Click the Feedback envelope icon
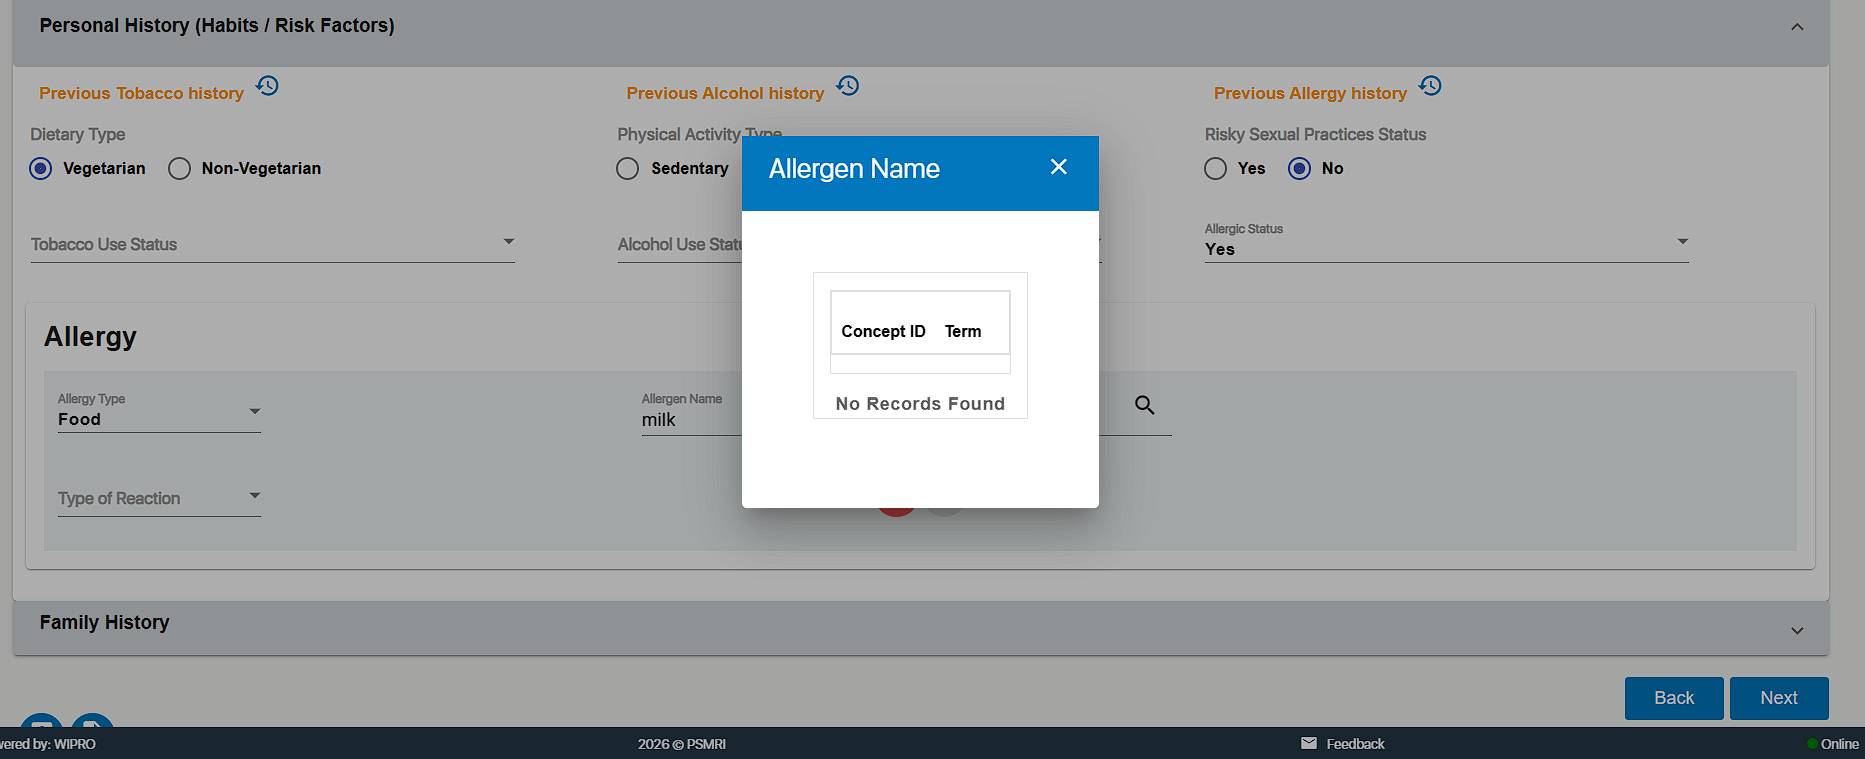The width and height of the screenshot is (1865, 759). (1308, 743)
